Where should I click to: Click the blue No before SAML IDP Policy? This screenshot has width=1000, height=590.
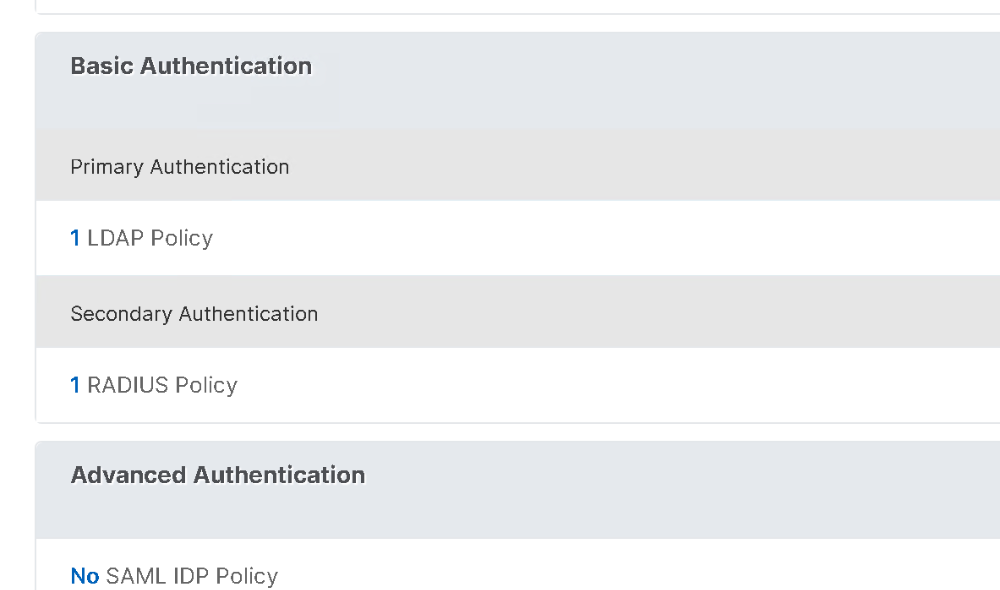[83, 576]
